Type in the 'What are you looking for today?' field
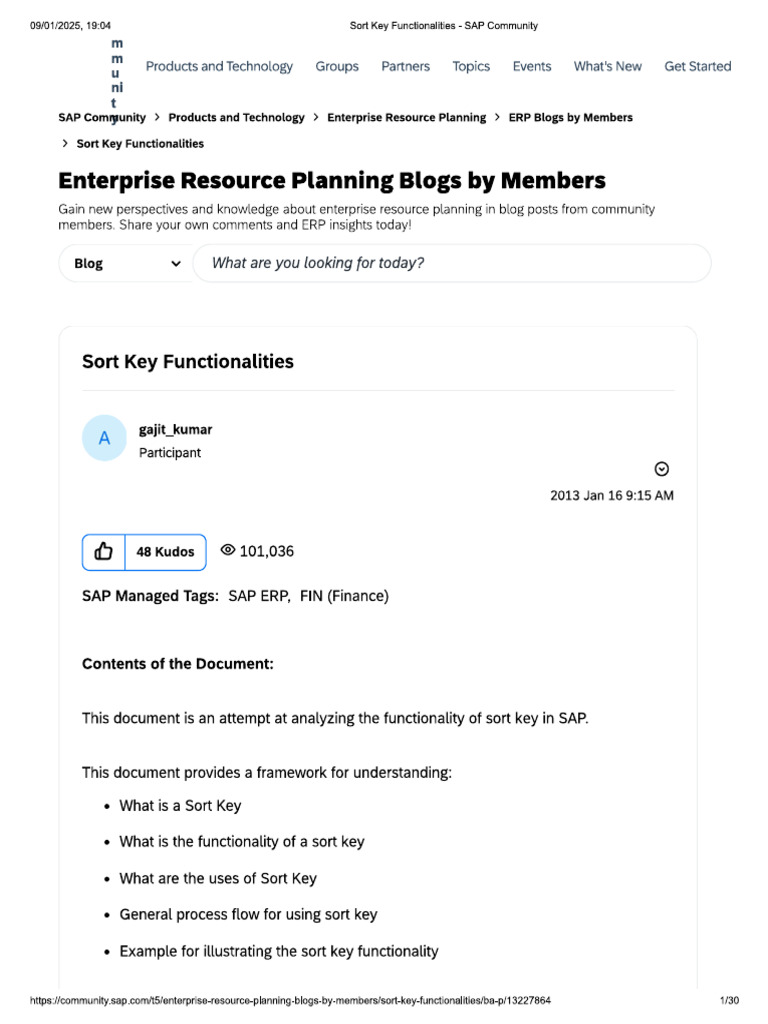The width and height of the screenshot is (768, 1024). tap(450, 263)
